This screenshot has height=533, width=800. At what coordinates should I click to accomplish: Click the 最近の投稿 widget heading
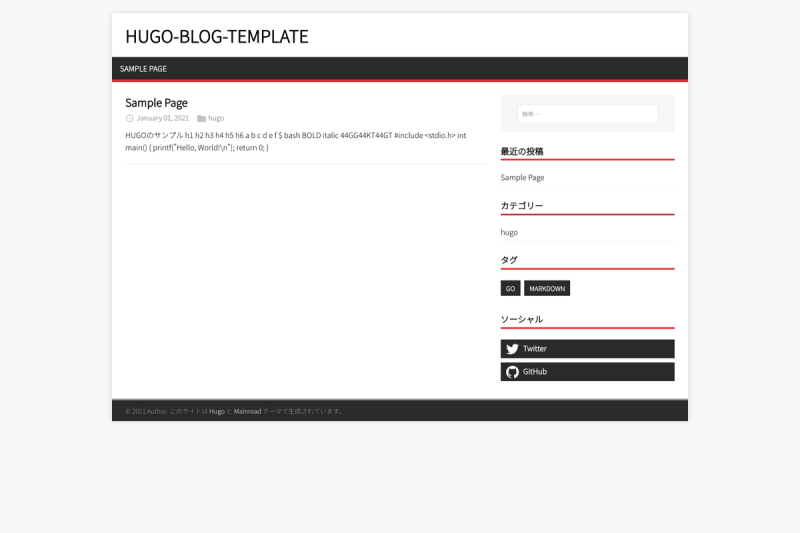tap(521, 151)
